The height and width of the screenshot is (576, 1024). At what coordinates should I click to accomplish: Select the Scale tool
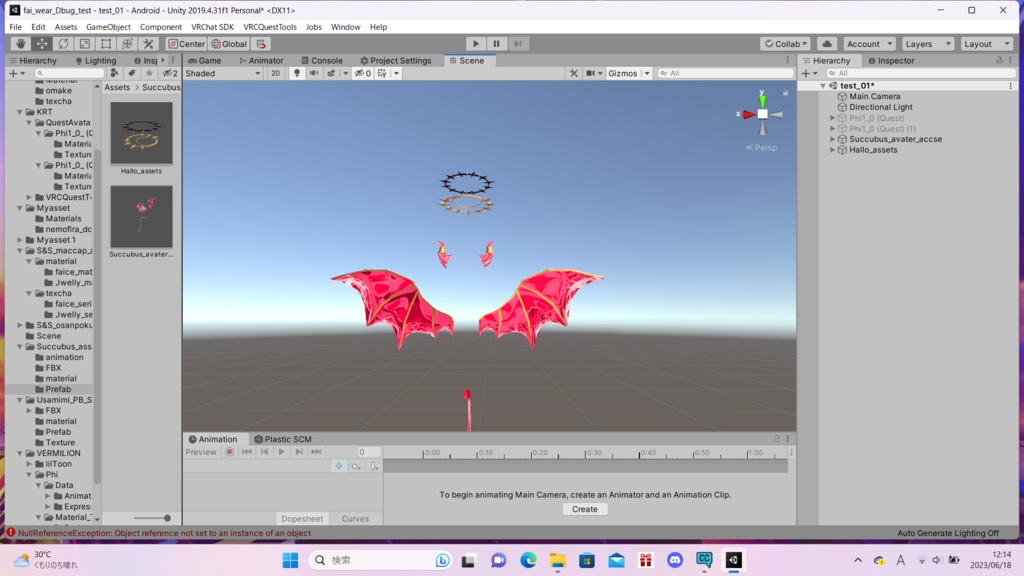pos(84,43)
